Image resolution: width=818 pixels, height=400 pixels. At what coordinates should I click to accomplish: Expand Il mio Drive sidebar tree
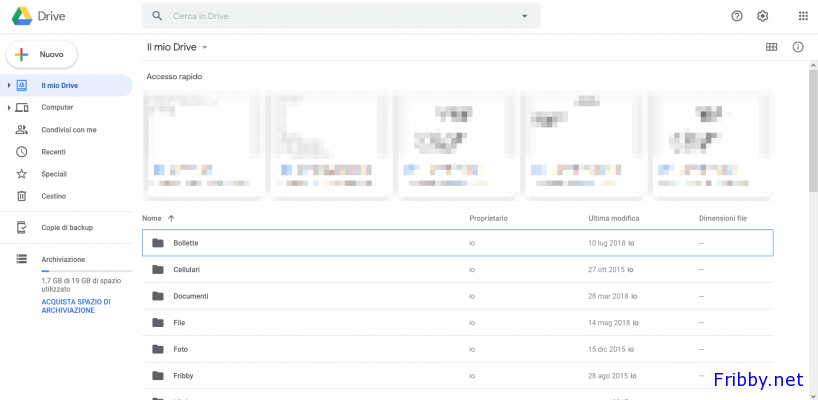point(9,86)
